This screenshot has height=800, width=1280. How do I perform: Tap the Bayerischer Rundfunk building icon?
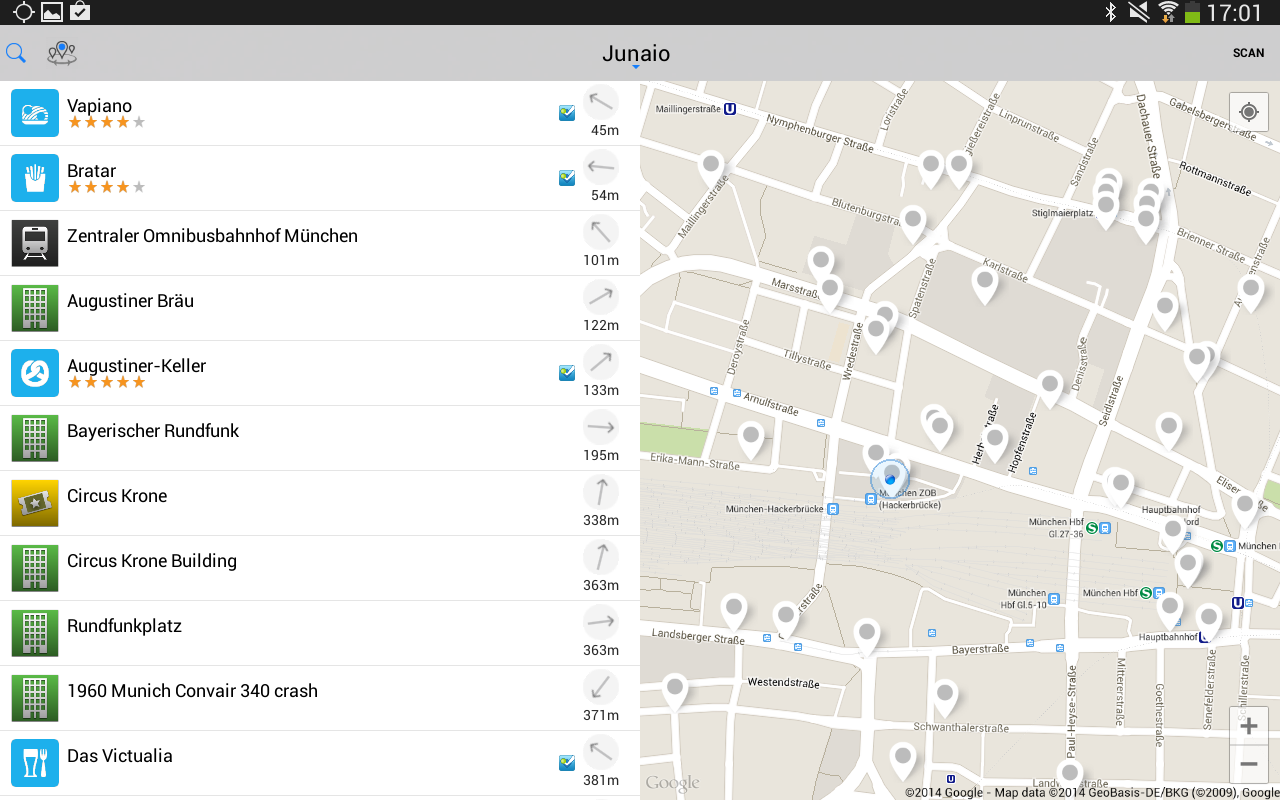(x=35, y=438)
